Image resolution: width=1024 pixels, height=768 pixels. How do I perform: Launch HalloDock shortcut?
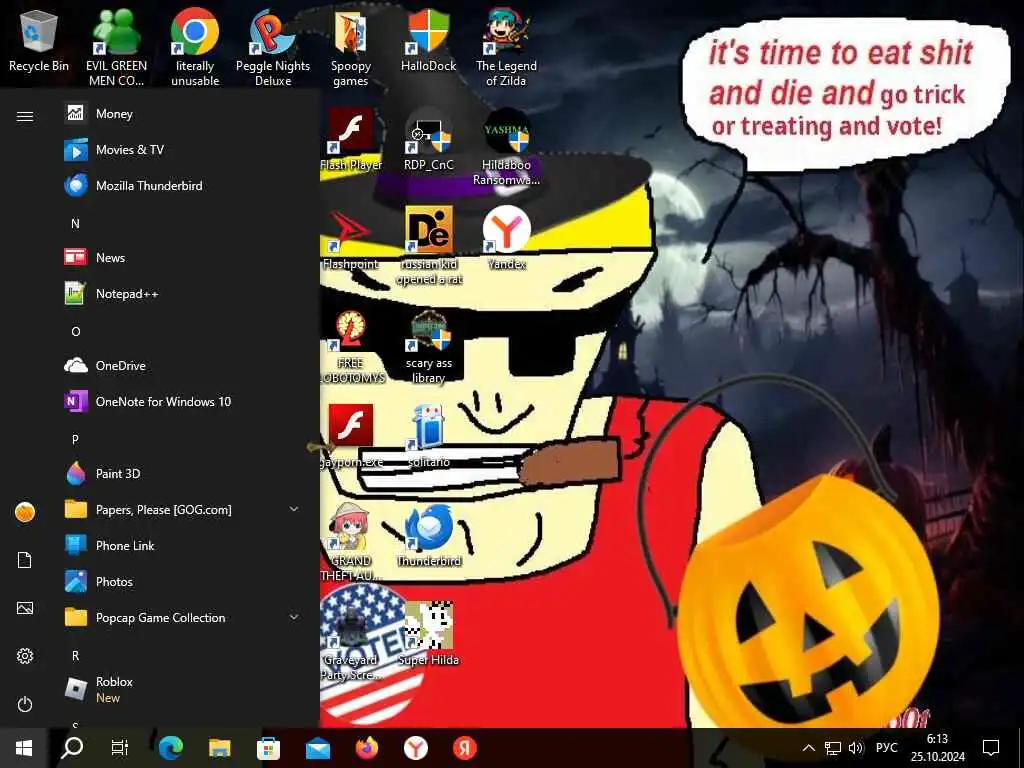click(x=428, y=40)
